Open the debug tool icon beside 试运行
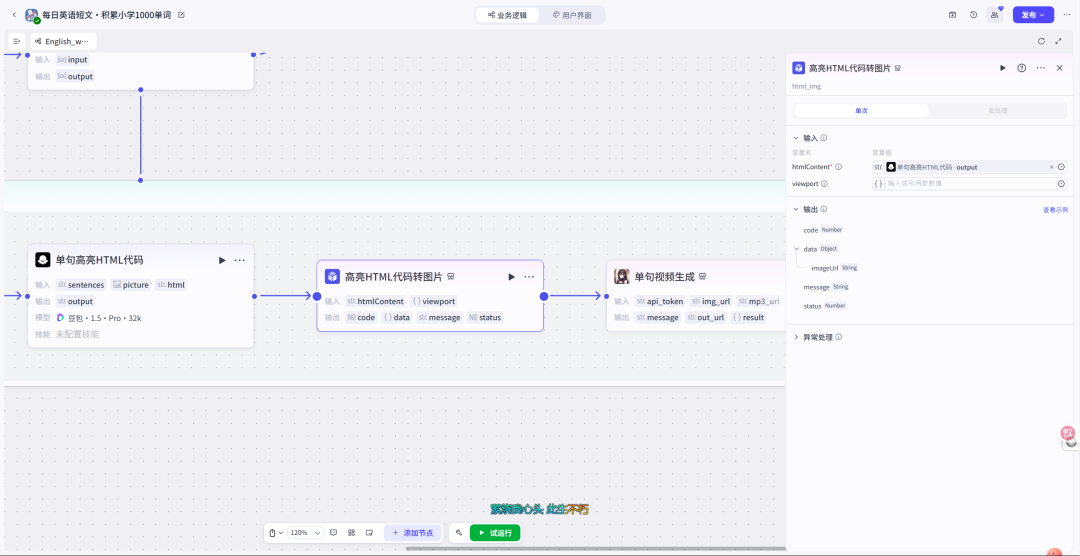Viewport: 1080px width, 556px height. [x=459, y=533]
